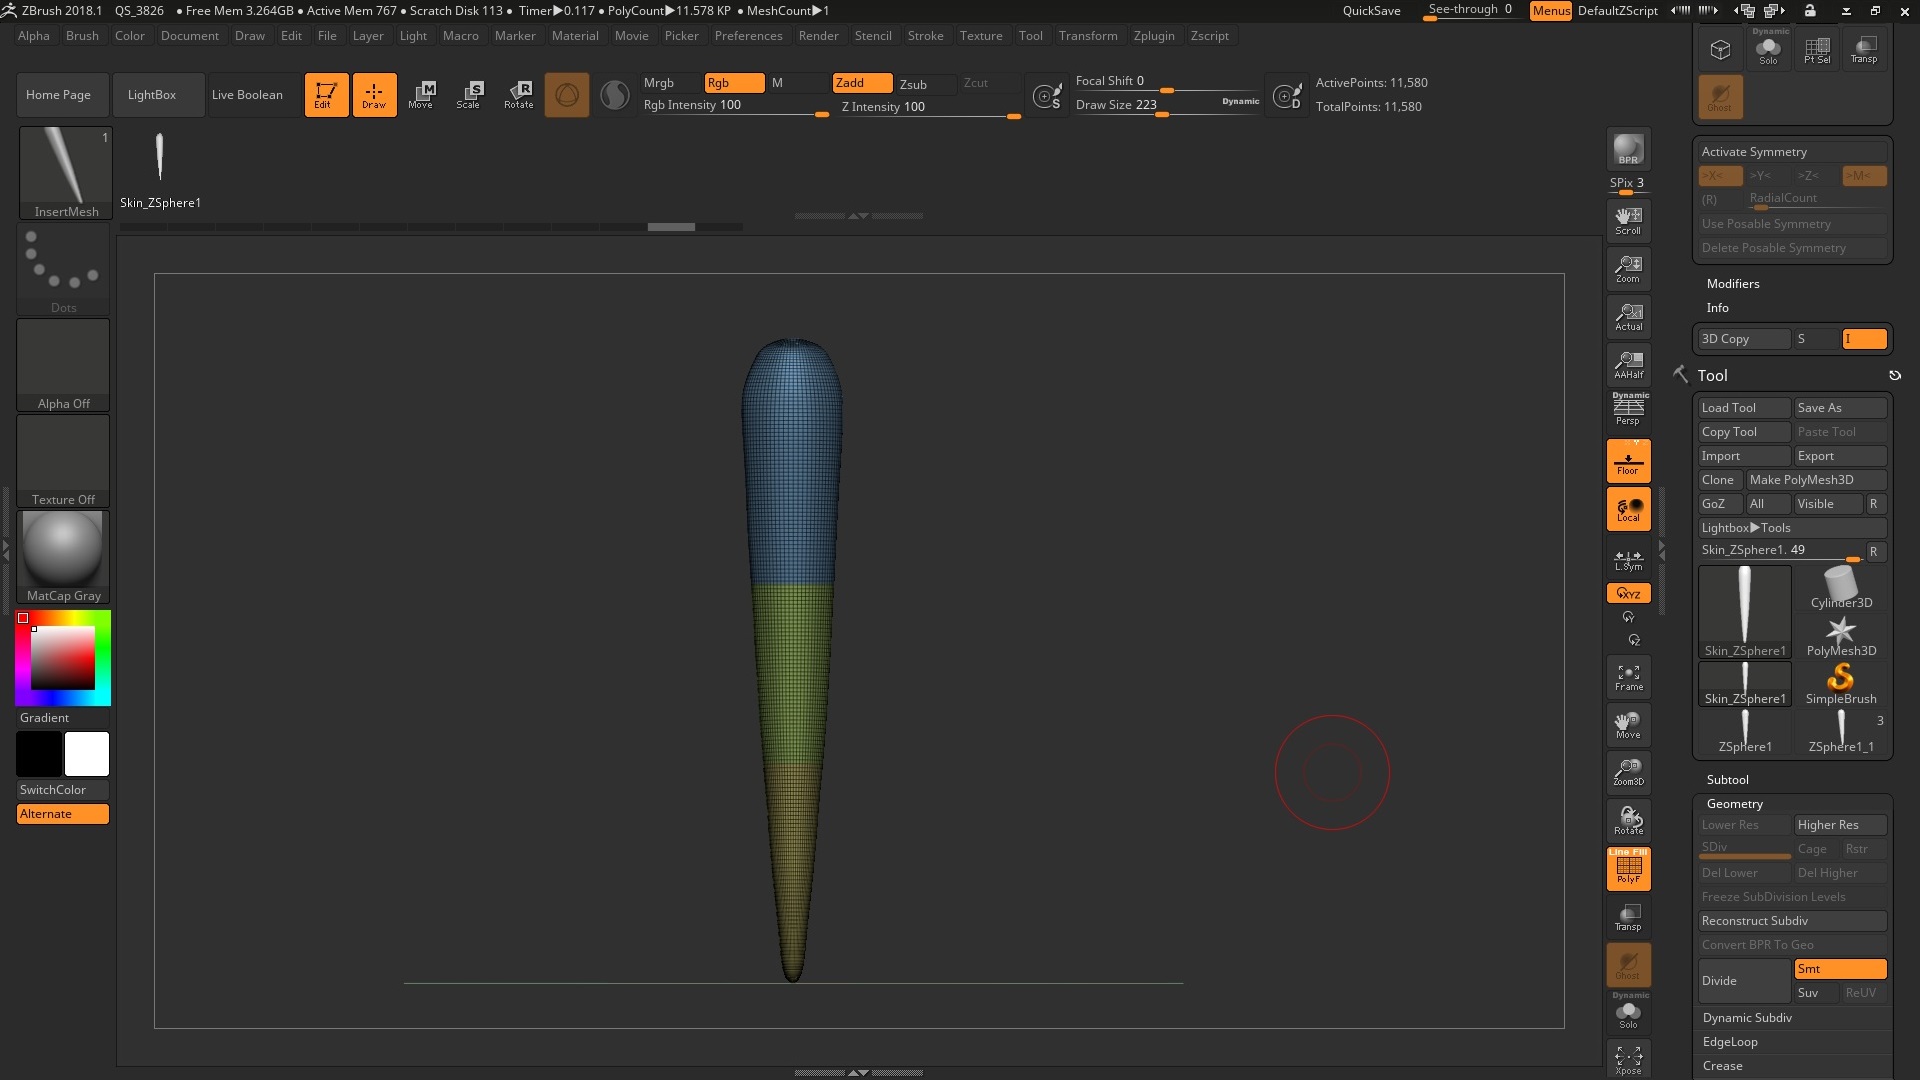This screenshot has height=1080, width=1920.
Task: Open the Dots stroke selector
Action: point(63,269)
